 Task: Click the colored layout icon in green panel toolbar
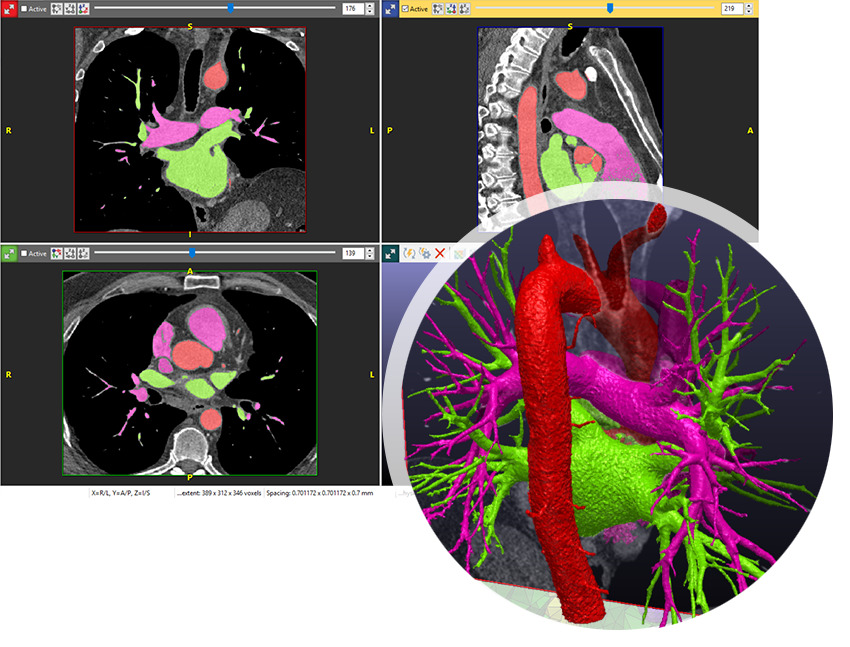coord(57,253)
